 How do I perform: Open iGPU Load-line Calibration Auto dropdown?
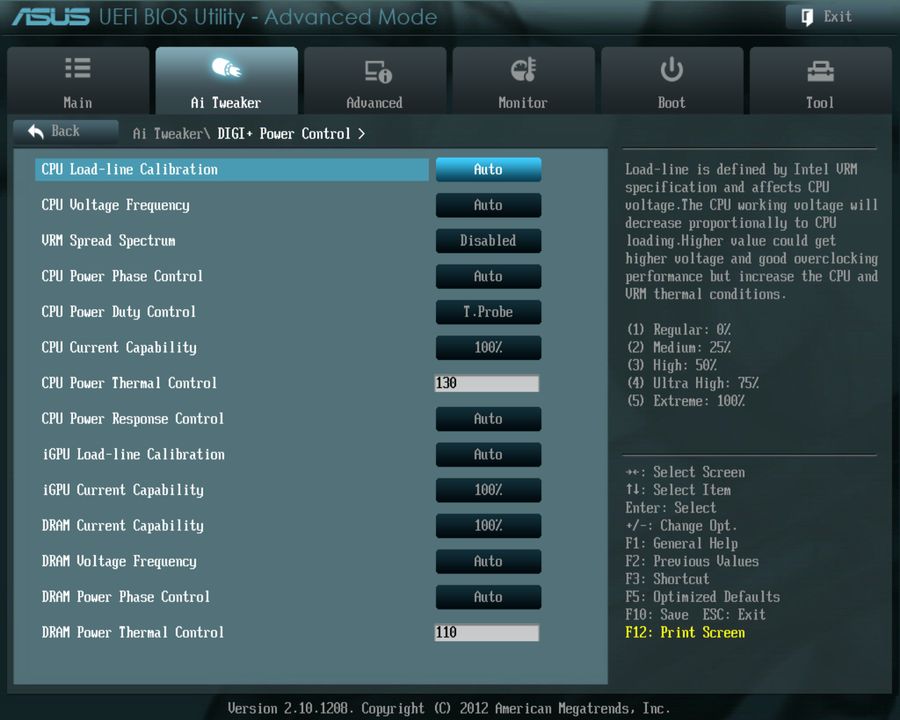pyautogui.click(x=488, y=454)
